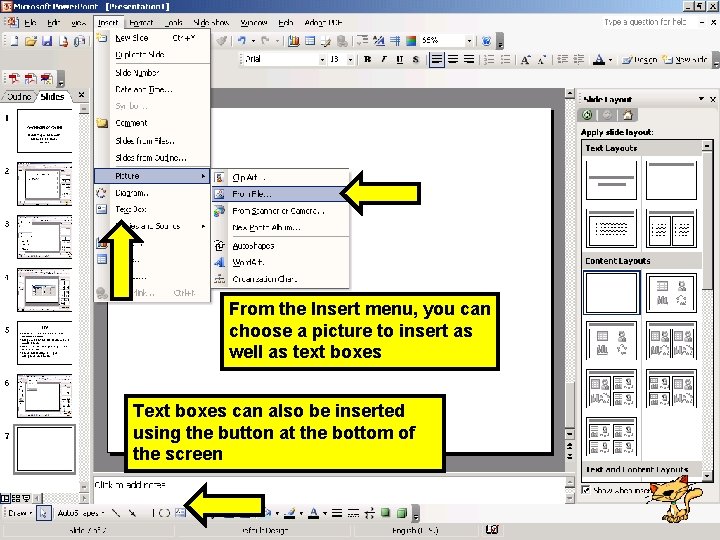This screenshot has height=540, width=720.
Task: Select WordArt from Picture submenu
Action: (x=281, y=262)
